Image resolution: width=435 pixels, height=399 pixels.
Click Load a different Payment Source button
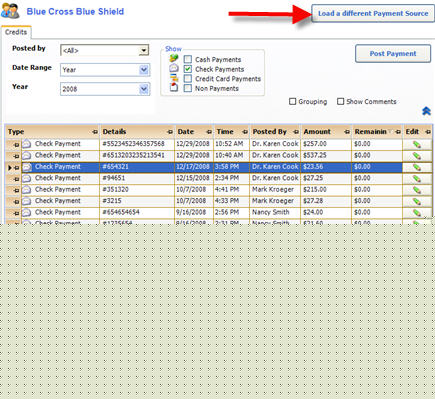pos(373,13)
